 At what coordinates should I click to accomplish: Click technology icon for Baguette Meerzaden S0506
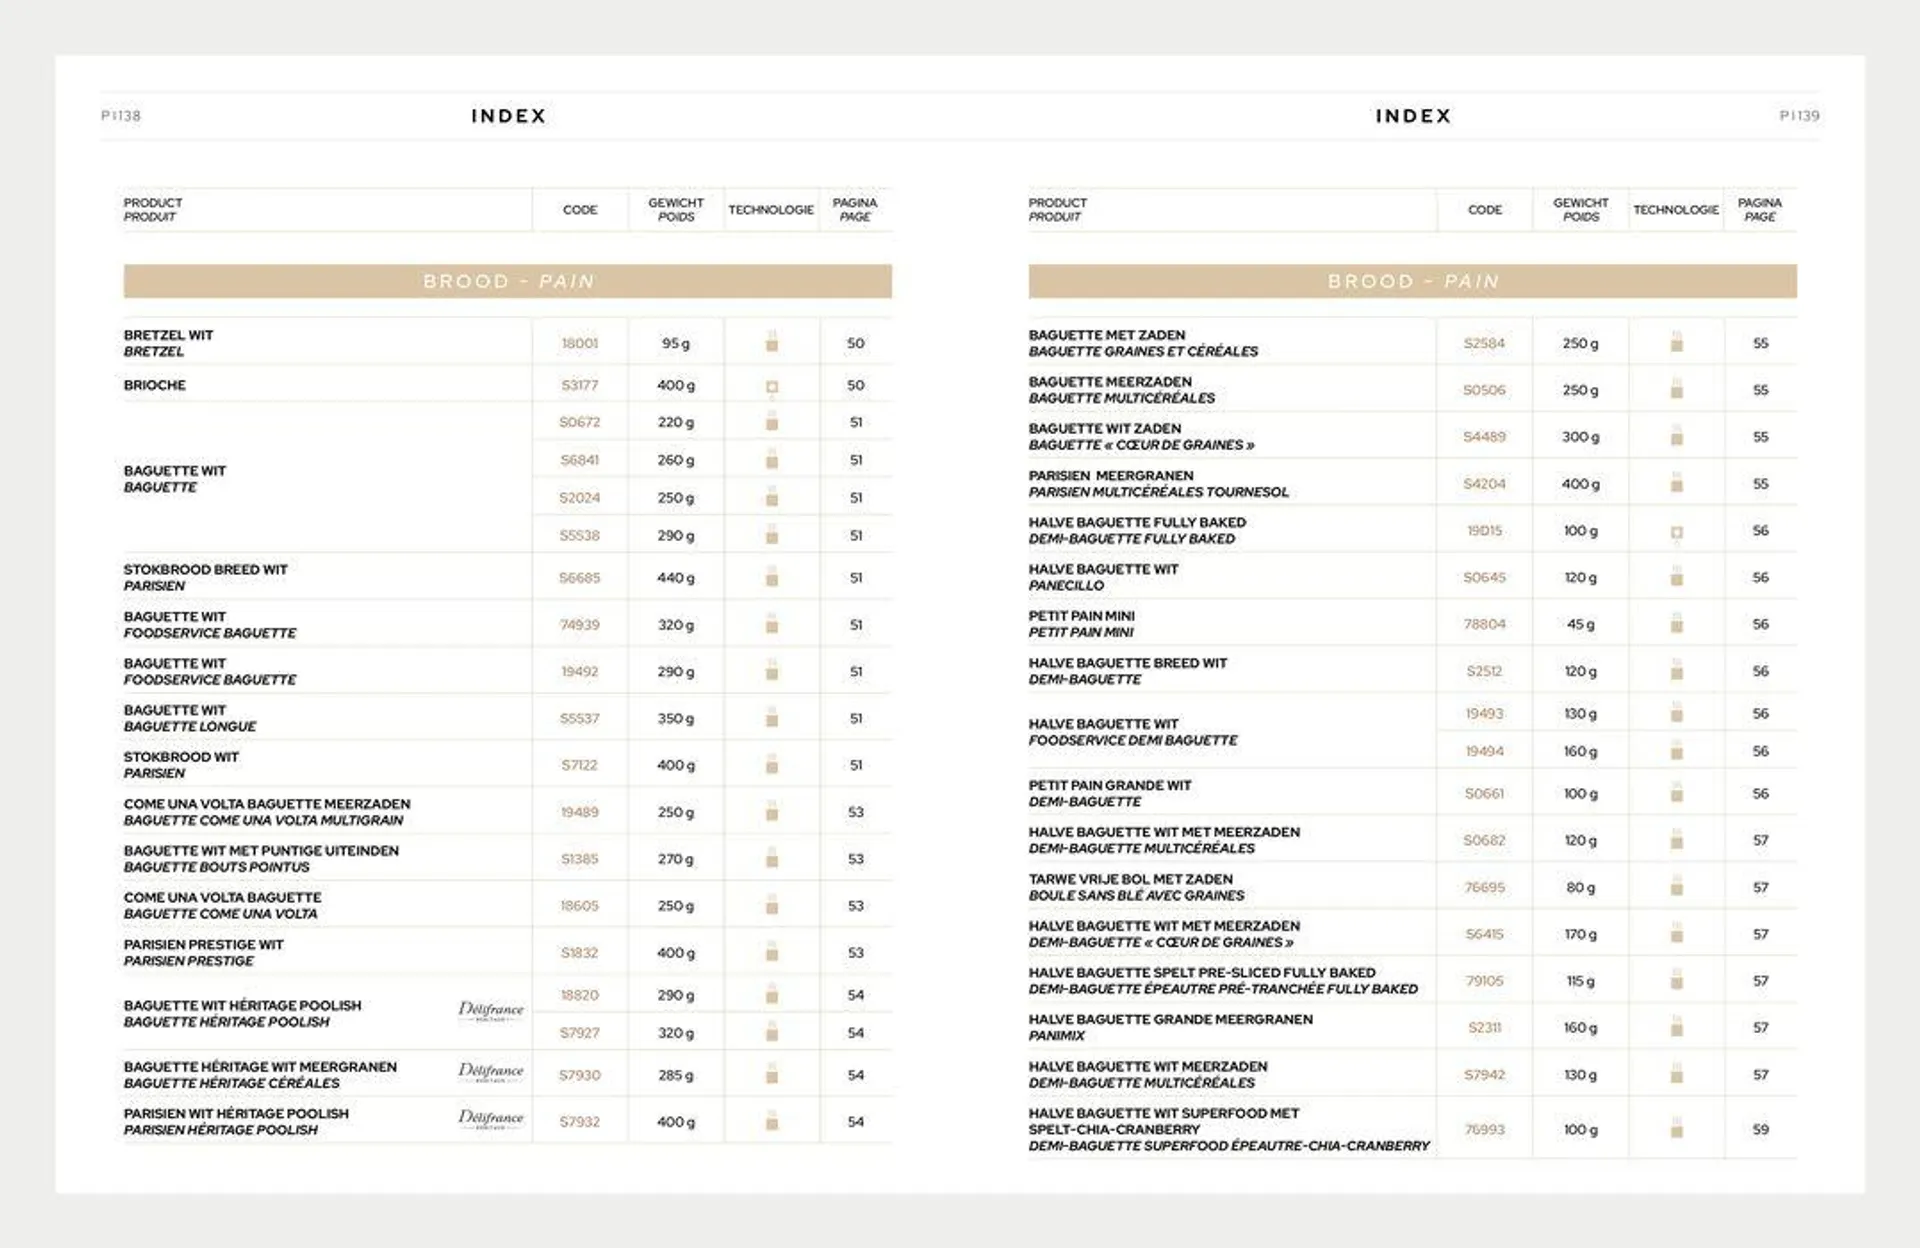pyautogui.click(x=1677, y=389)
